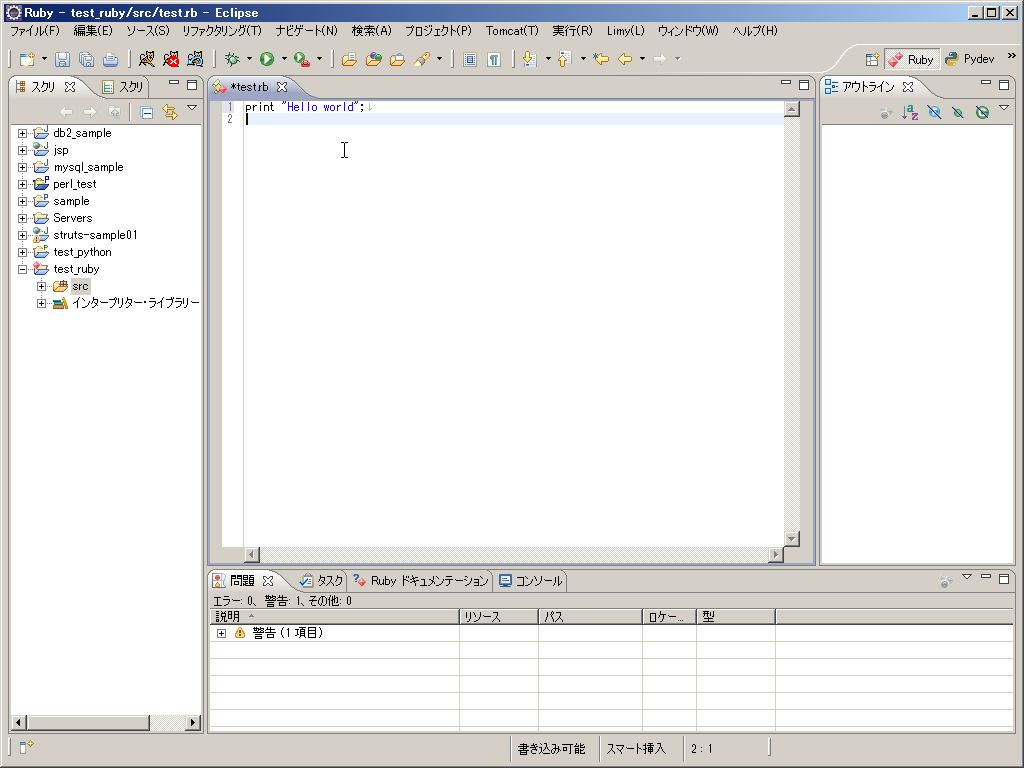Open the Run dropdown arrow
The height and width of the screenshot is (768, 1024).
(x=284, y=59)
